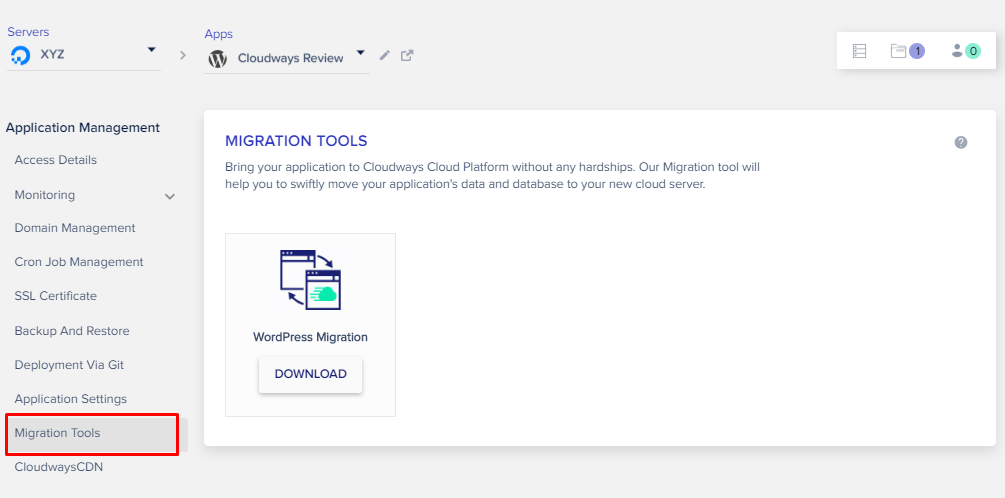
Task: Click the MIGRATION TOOLS heading
Action: 296,141
